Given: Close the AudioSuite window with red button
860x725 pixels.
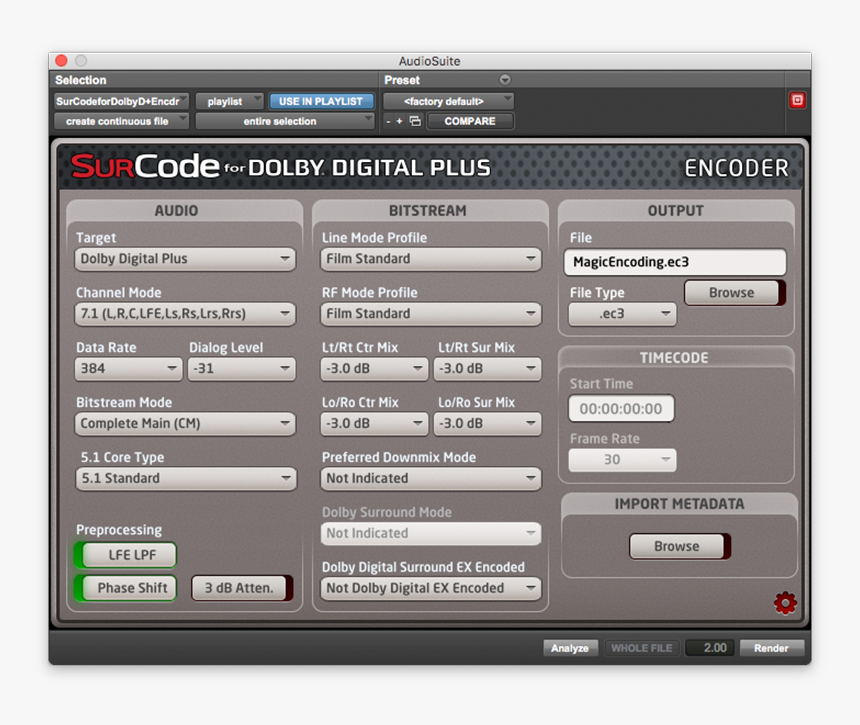Looking at the screenshot, I should click(61, 60).
